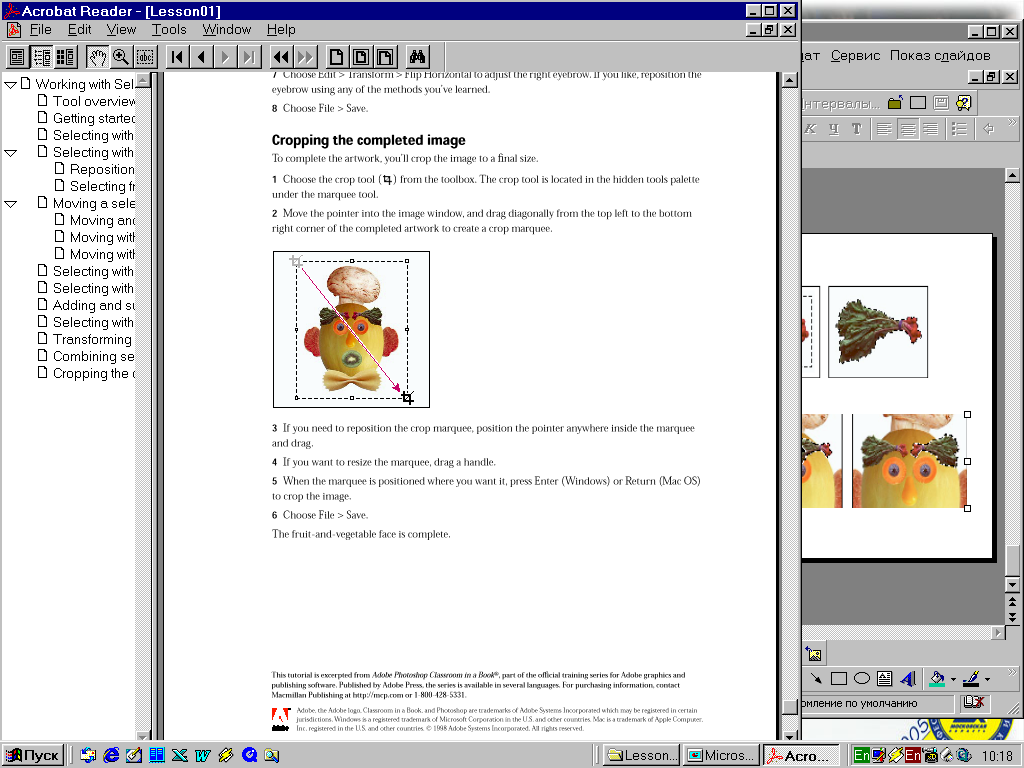Go to first page button

[177, 57]
